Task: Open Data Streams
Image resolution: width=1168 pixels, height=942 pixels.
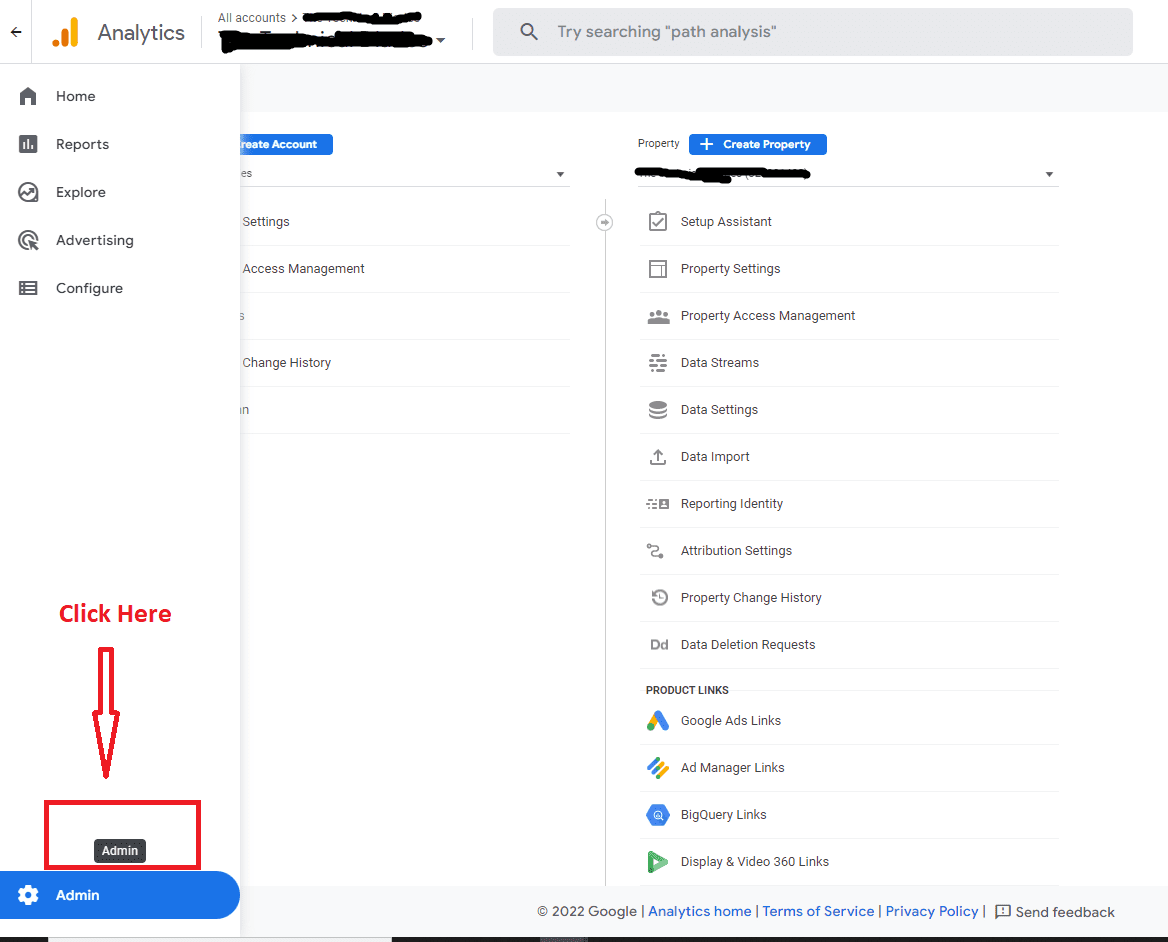Action: (x=849, y=363)
